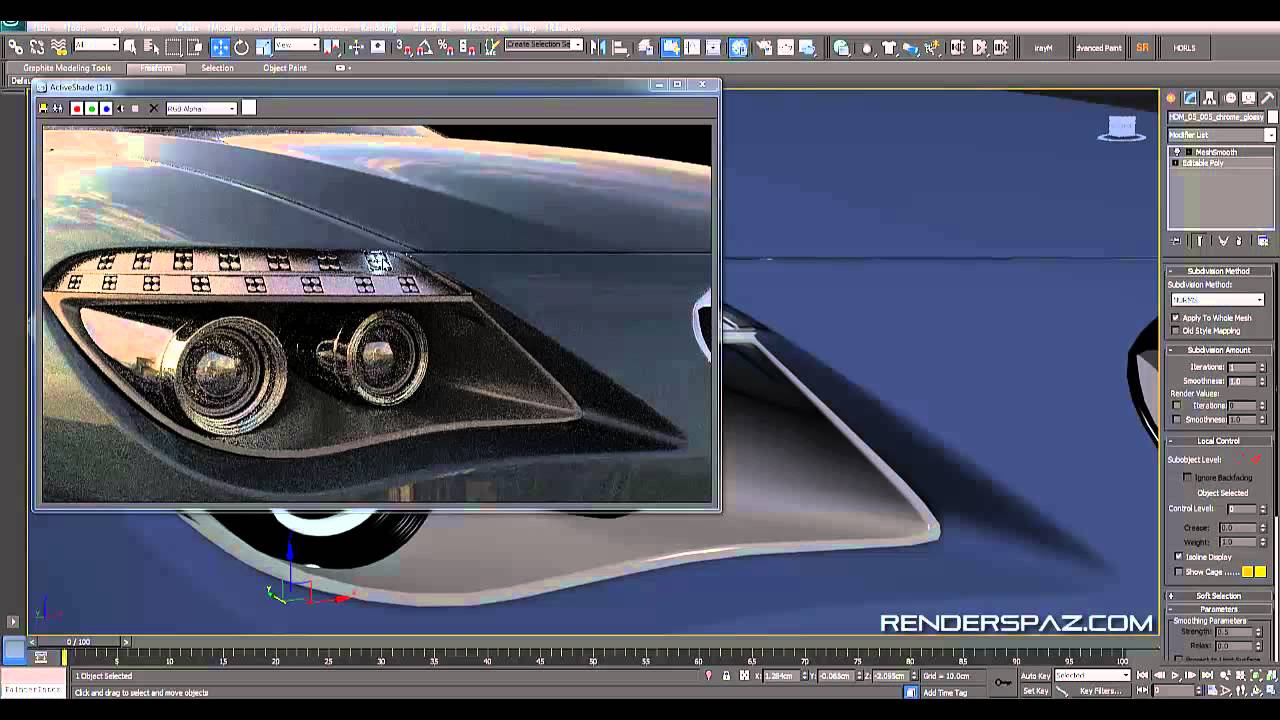Toggle the Angle Snap icon
1280x720 pixels.
click(x=426, y=47)
